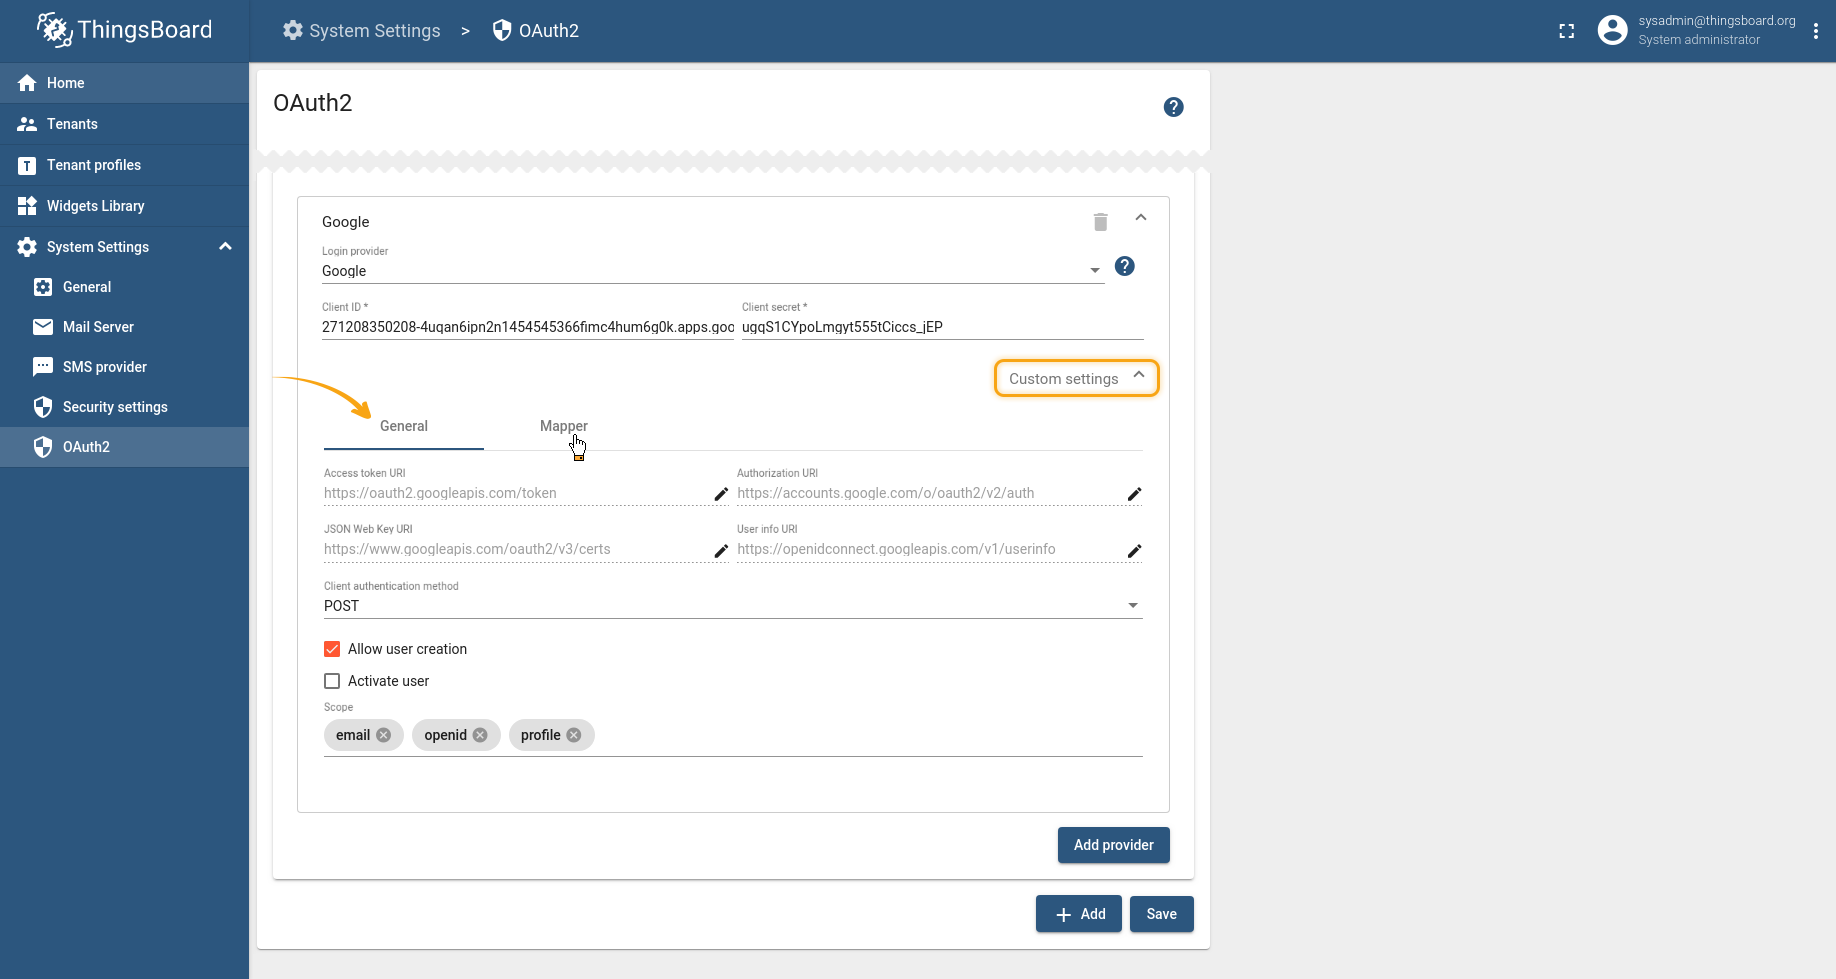Click the User info URI field

[929, 549]
